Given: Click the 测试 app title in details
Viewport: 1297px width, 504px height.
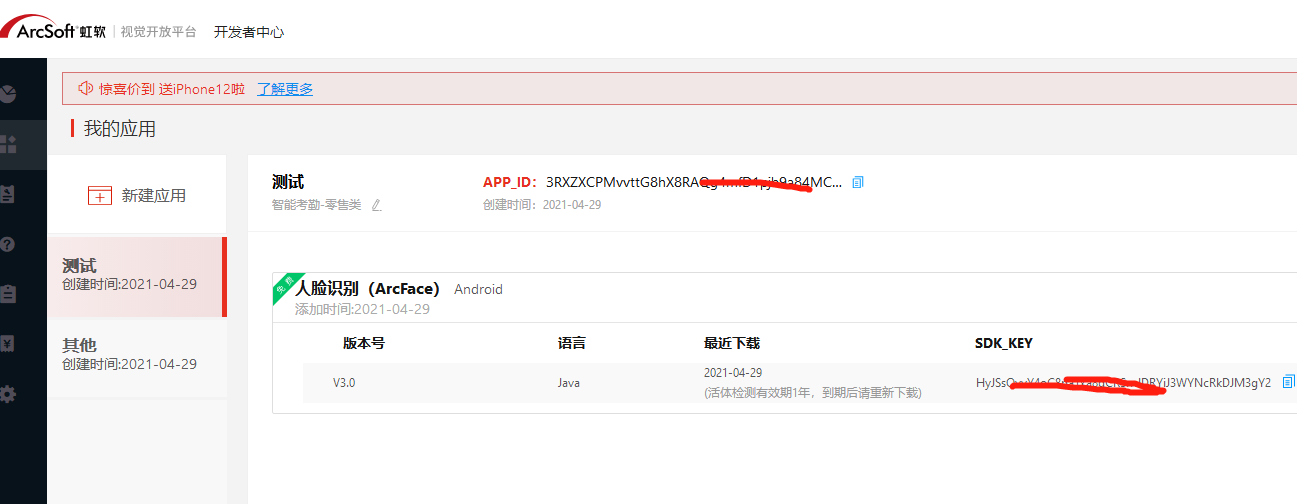Looking at the screenshot, I should [x=288, y=182].
